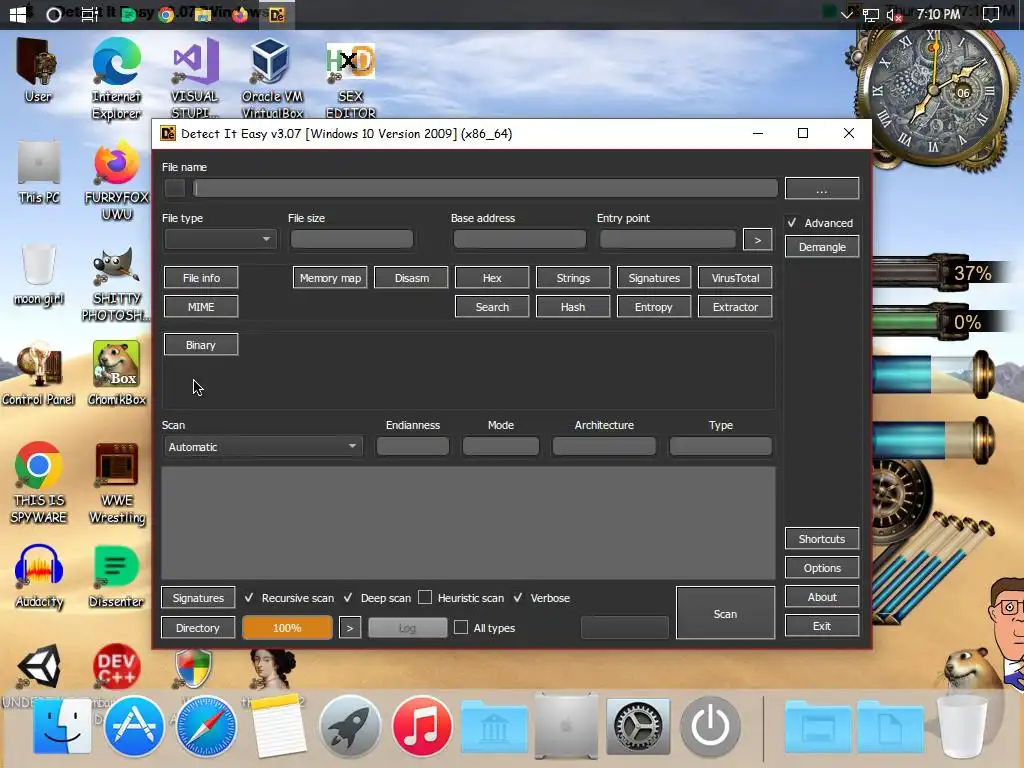Expand the Scan mode Automatic dropdown
This screenshot has width=1024, height=768.
coord(262,447)
